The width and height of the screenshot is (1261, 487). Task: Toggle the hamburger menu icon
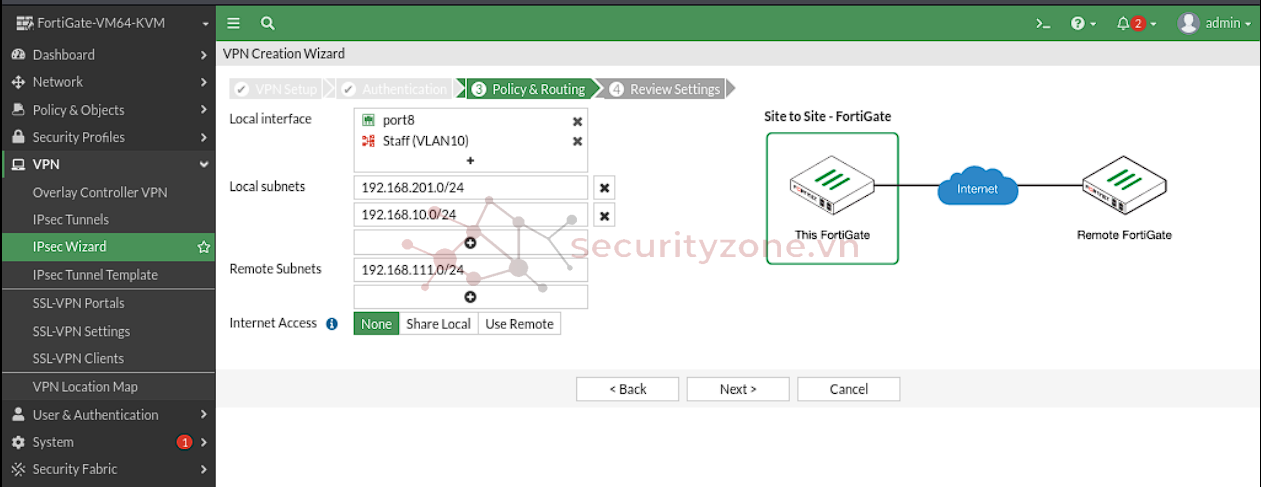(233, 23)
